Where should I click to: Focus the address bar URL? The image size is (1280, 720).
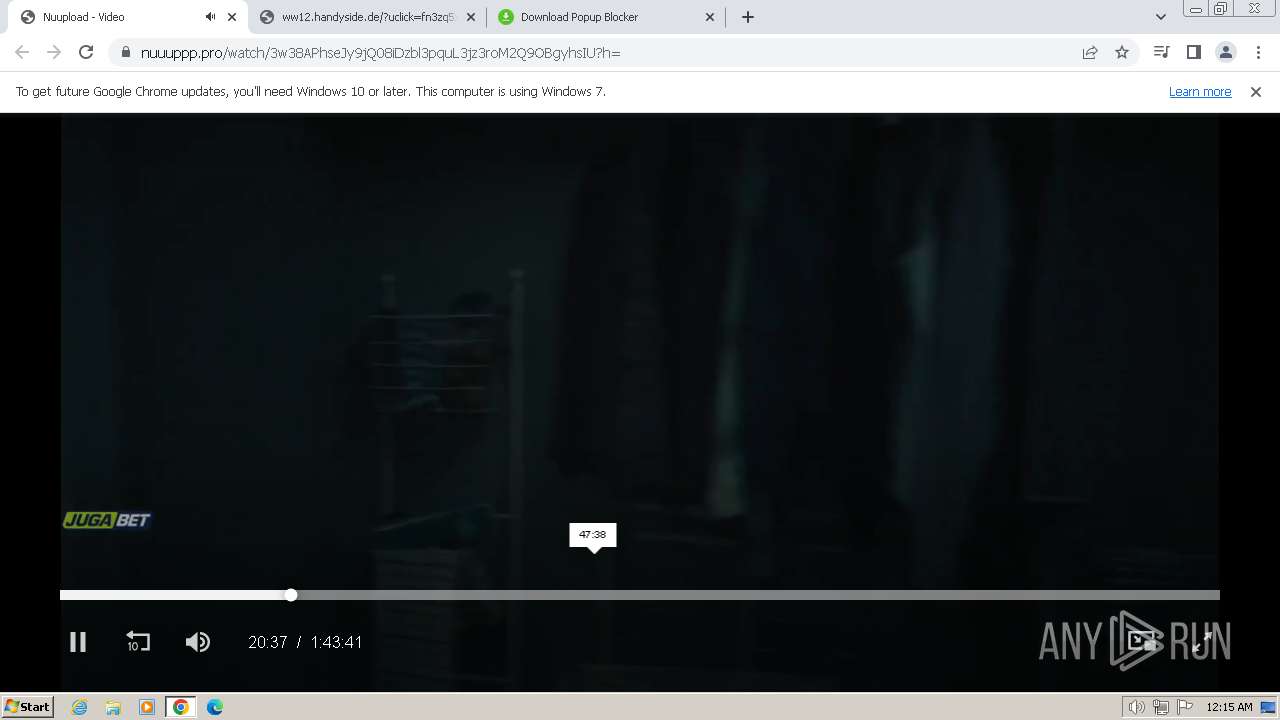(x=380, y=53)
